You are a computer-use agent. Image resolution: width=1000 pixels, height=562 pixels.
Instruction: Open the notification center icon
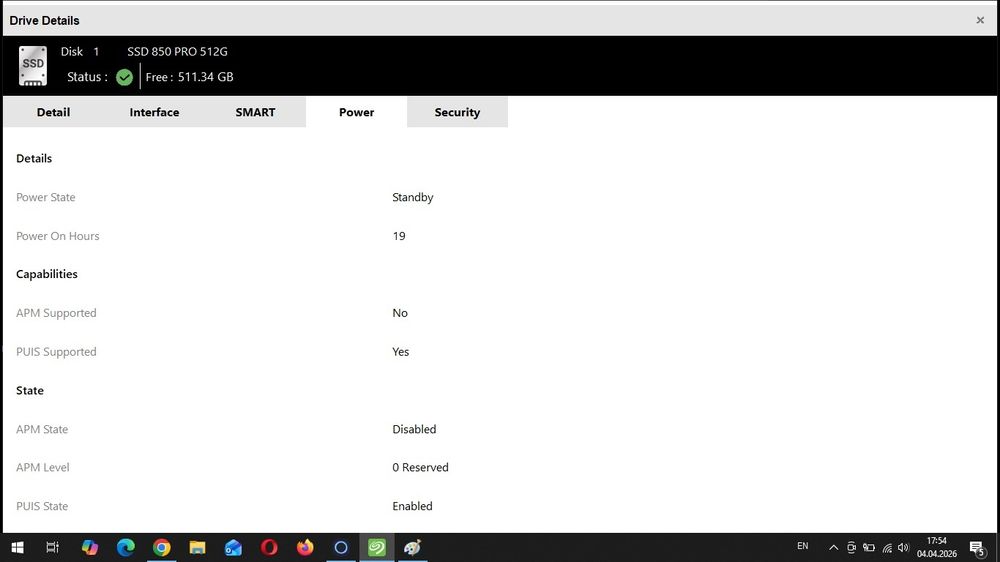(x=977, y=547)
